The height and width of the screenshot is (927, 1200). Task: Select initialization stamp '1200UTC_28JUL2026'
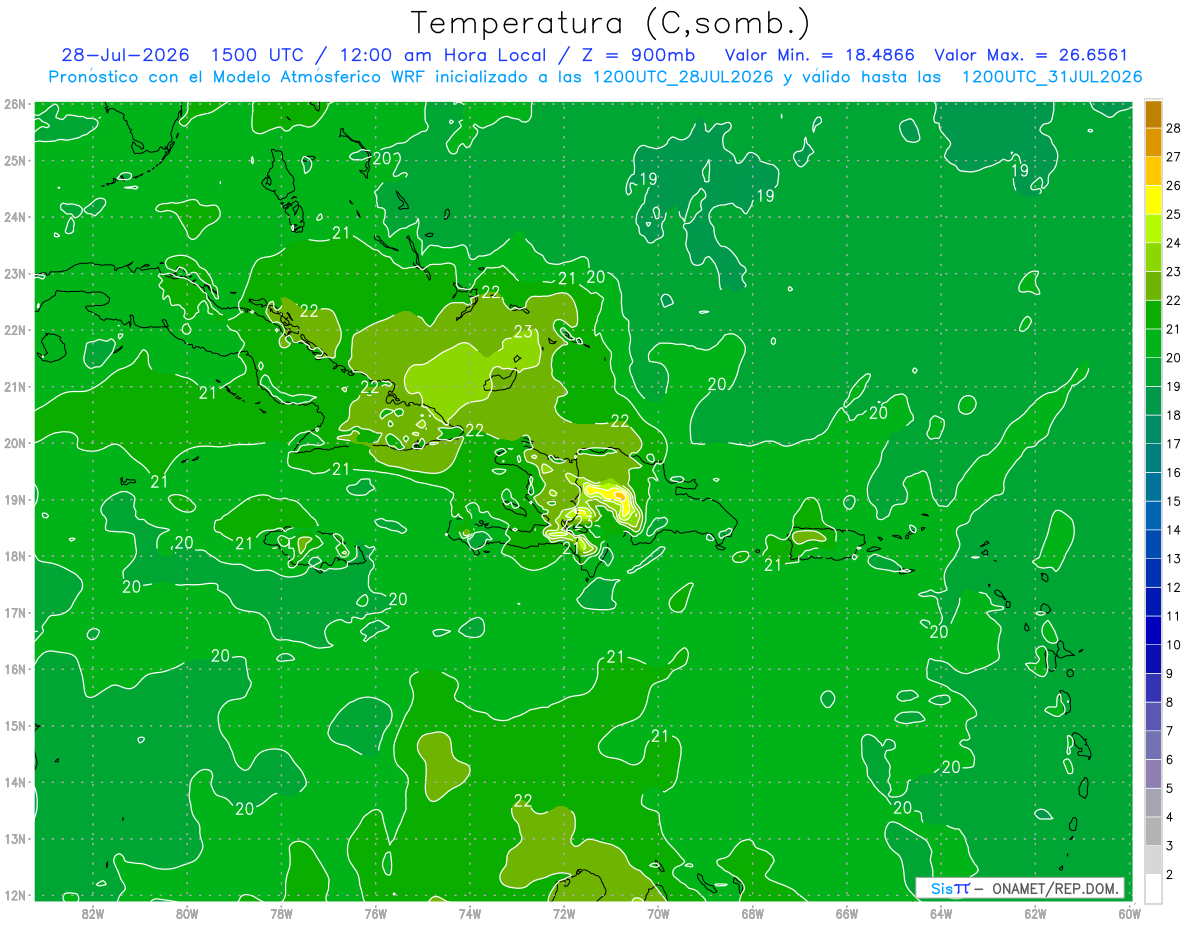(682, 77)
